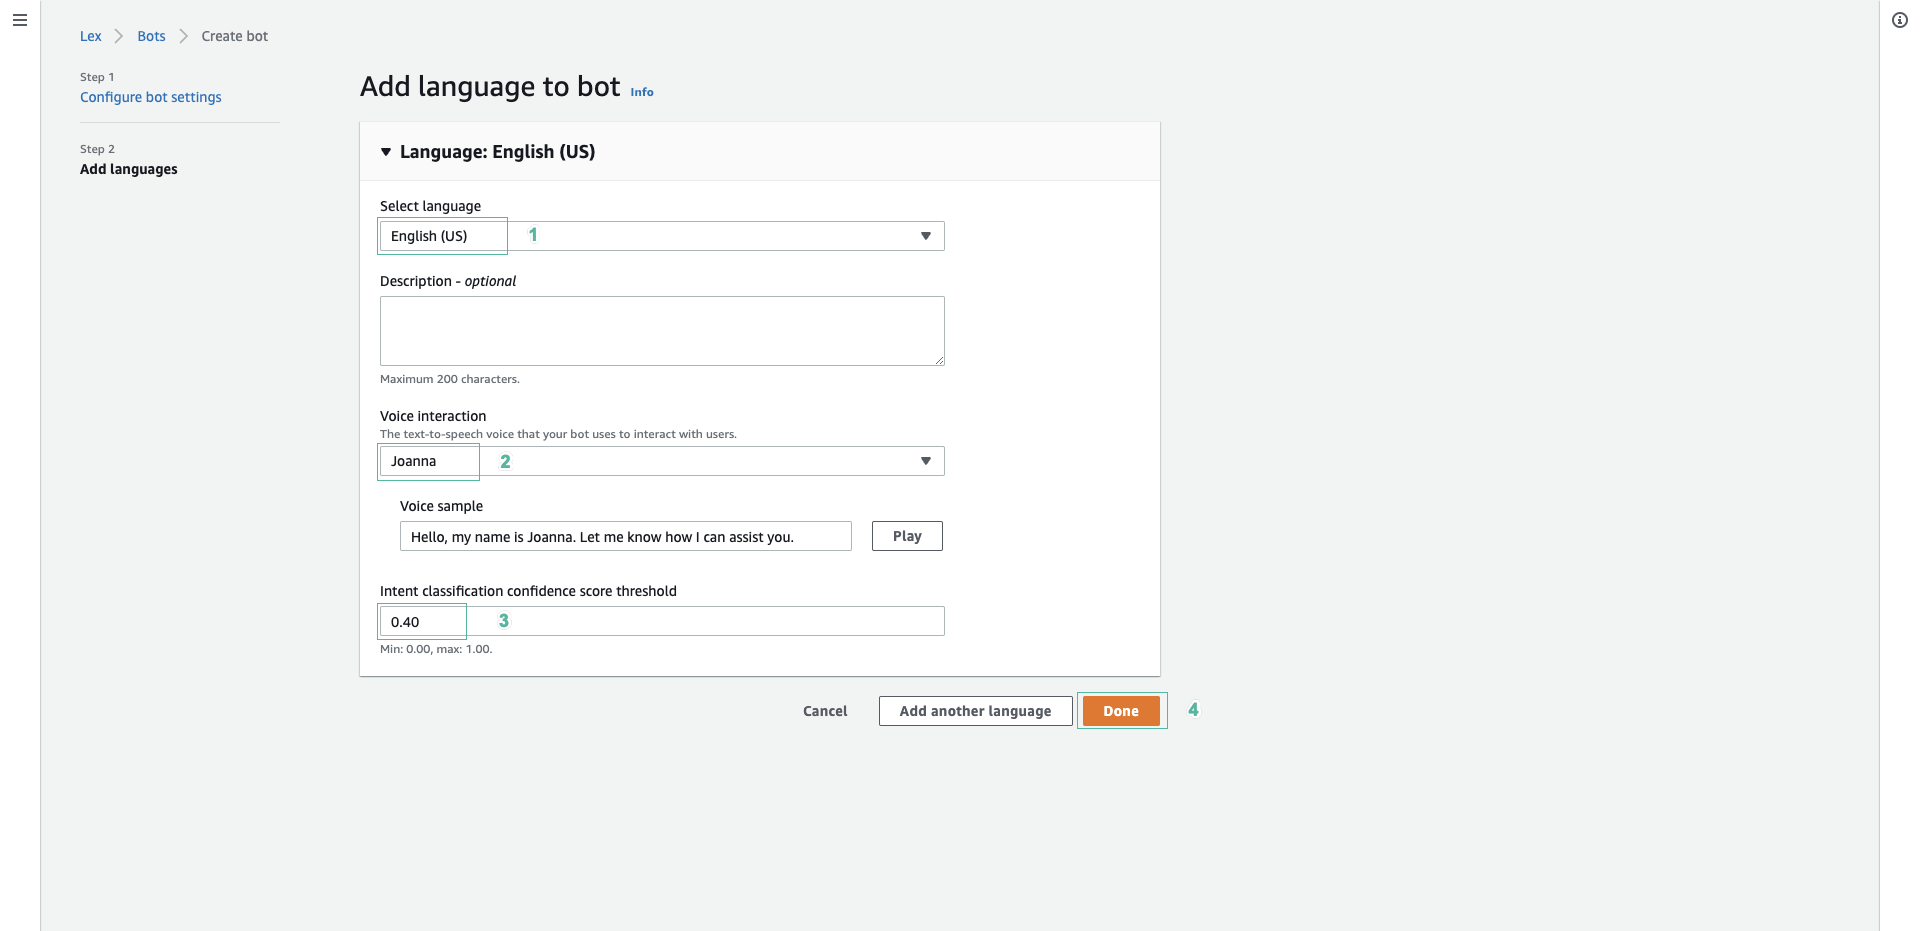Click the Done button
Screen dimensions: 1920x931
(x=1121, y=711)
